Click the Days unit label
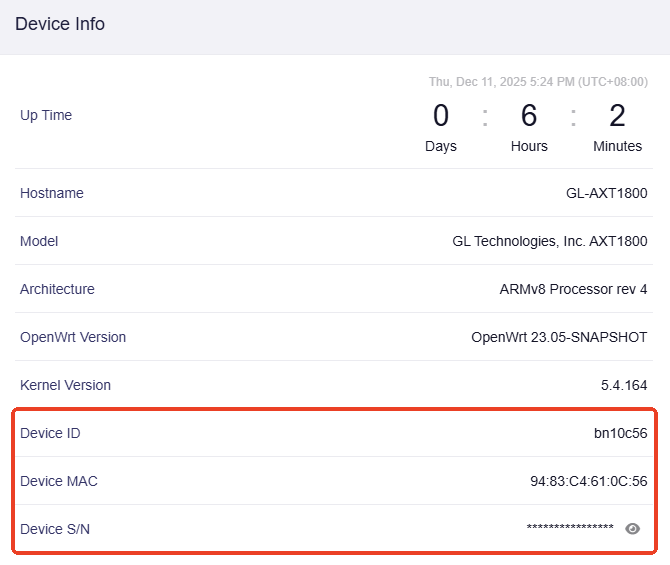Viewport: 670px width, 565px height. pos(441,146)
